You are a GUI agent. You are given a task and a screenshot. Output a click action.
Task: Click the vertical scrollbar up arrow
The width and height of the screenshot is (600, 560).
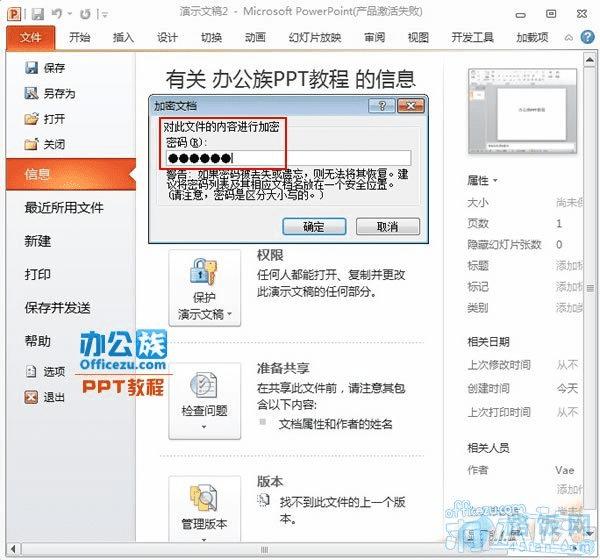[590, 60]
